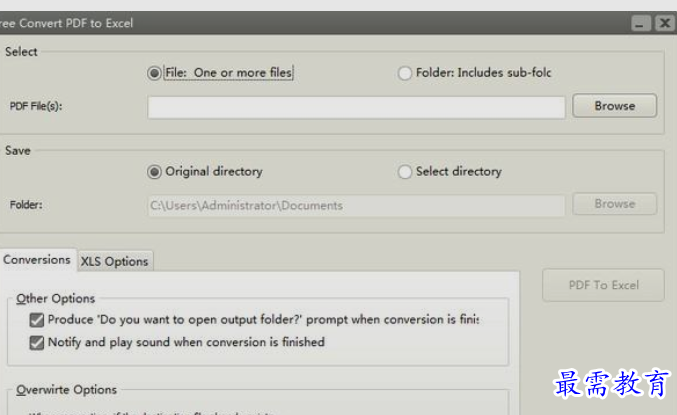This screenshot has width=677, height=415.
Task: Open the Conversions tab
Action: coord(37,260)
